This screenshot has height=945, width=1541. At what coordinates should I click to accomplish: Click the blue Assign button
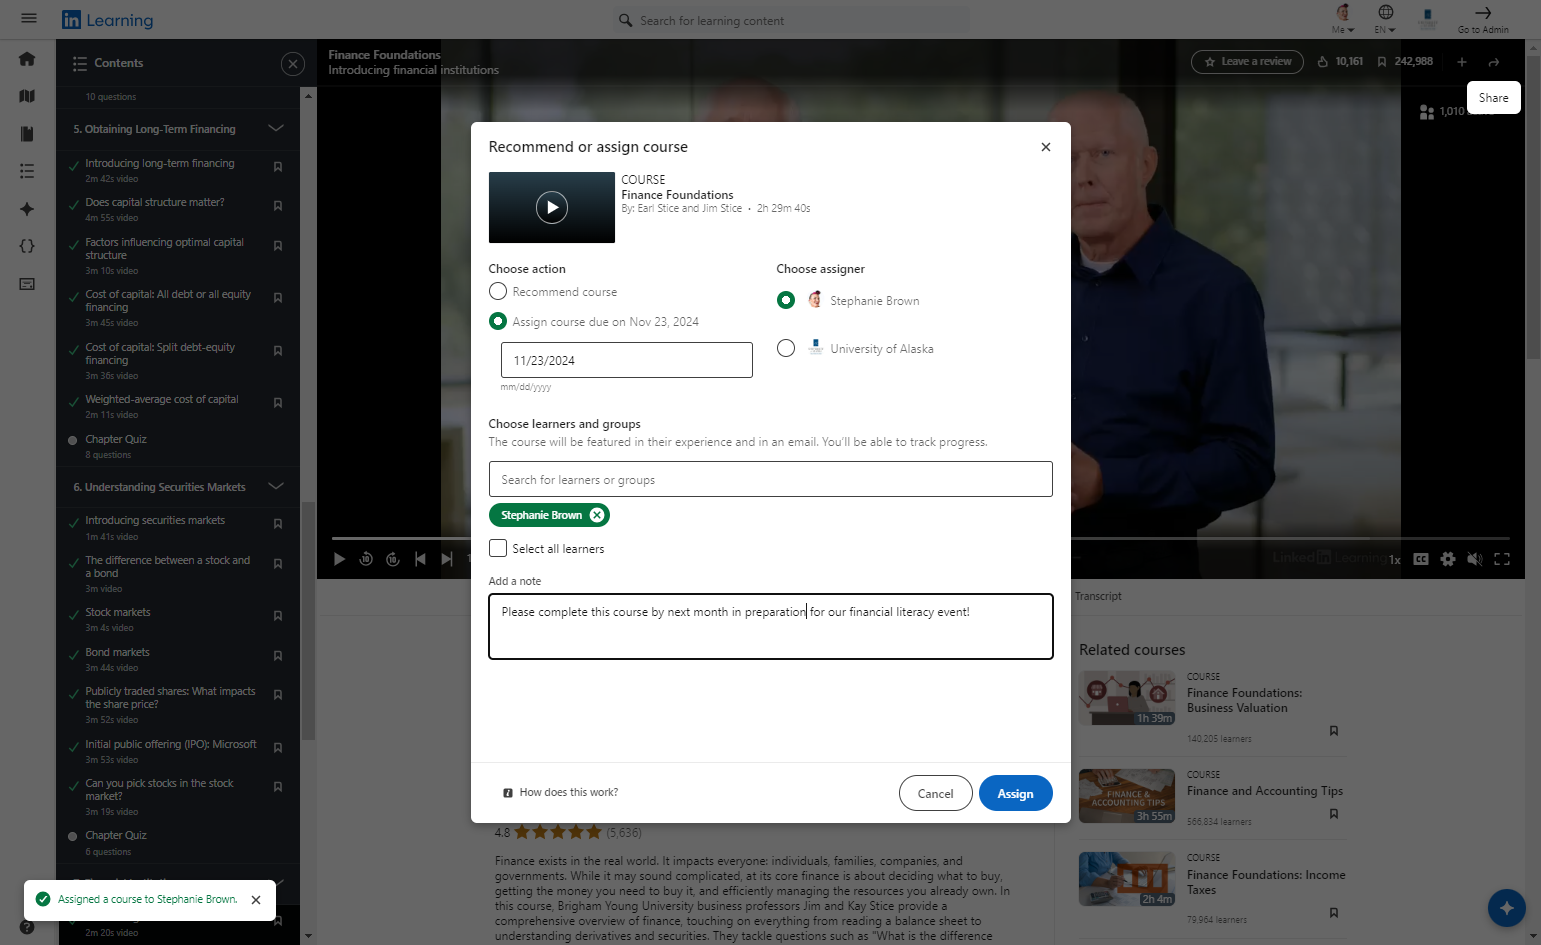tap(1015, 793)
